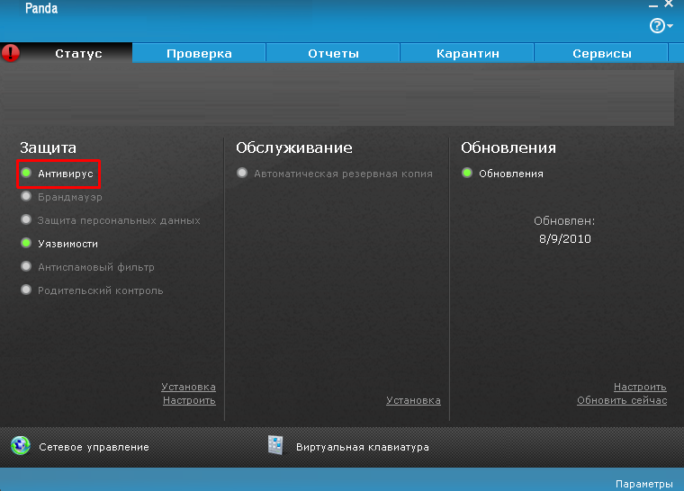Click the red alert warning icon
The image size is (684, 491).
click(x=10, y=53)
